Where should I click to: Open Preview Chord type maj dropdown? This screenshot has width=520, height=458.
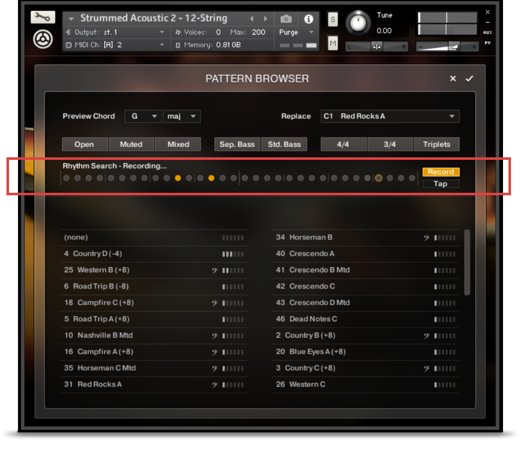(182, 116)
